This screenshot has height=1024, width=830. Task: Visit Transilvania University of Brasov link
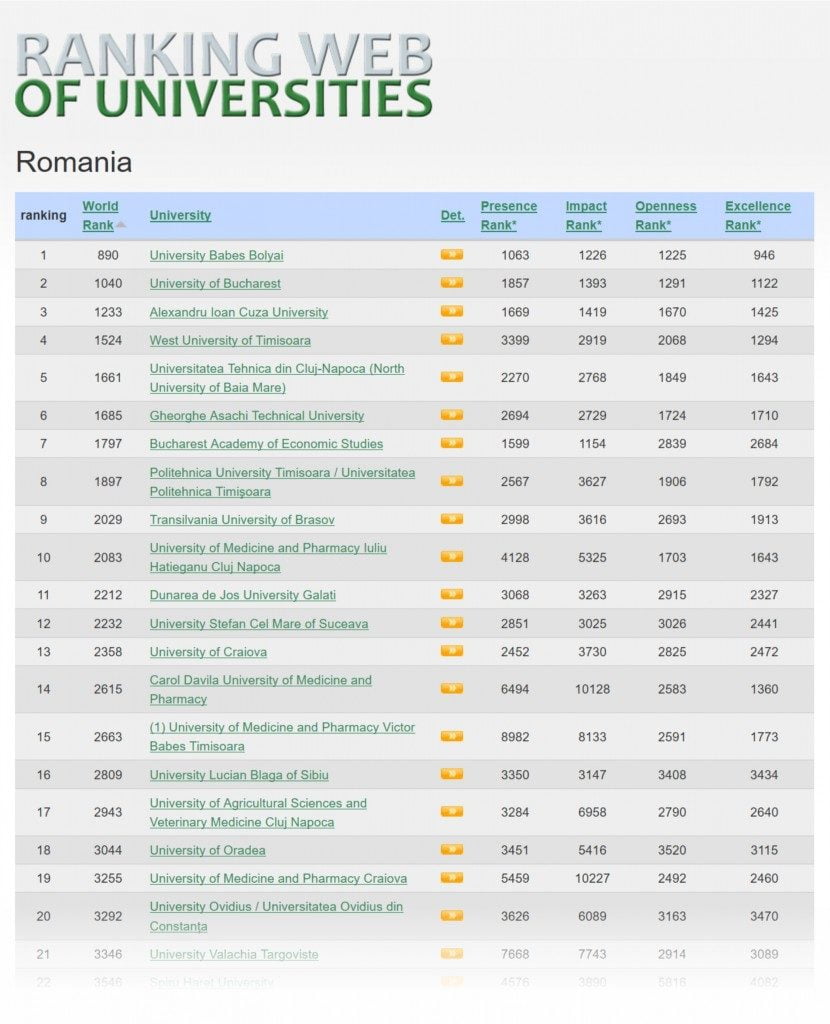point(242,520)
